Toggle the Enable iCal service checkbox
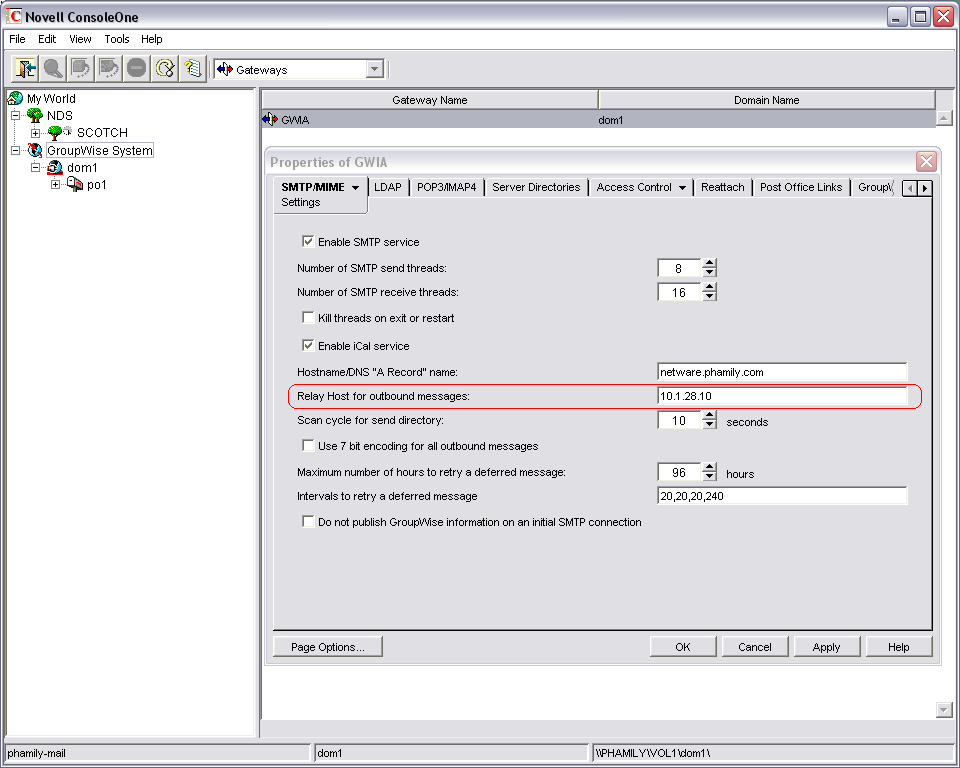The width and height of the screenshot is (960, 768). [x=308, y=345]
